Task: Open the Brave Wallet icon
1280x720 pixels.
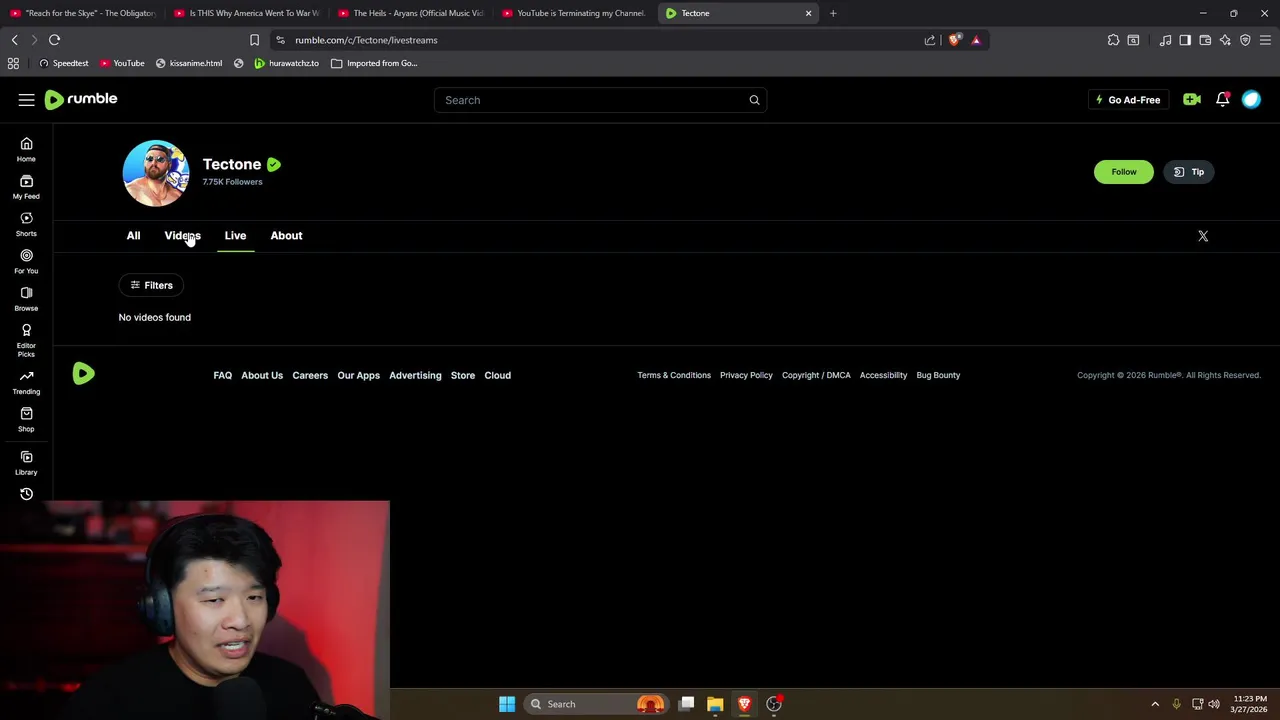Action: (1205, 40)
